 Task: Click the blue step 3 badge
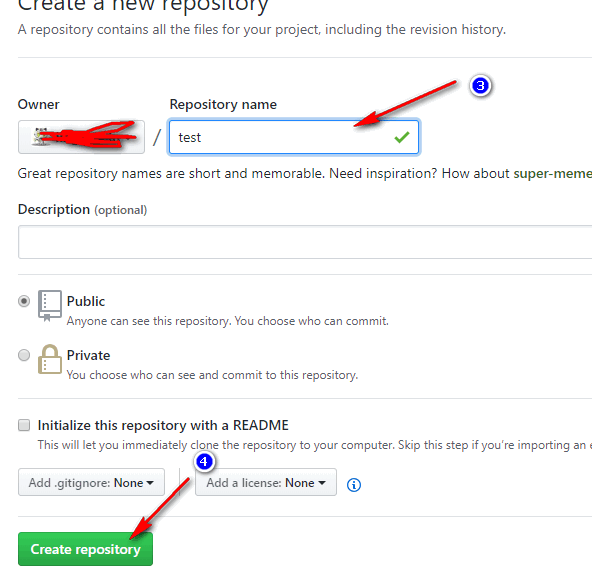(480, 86)
